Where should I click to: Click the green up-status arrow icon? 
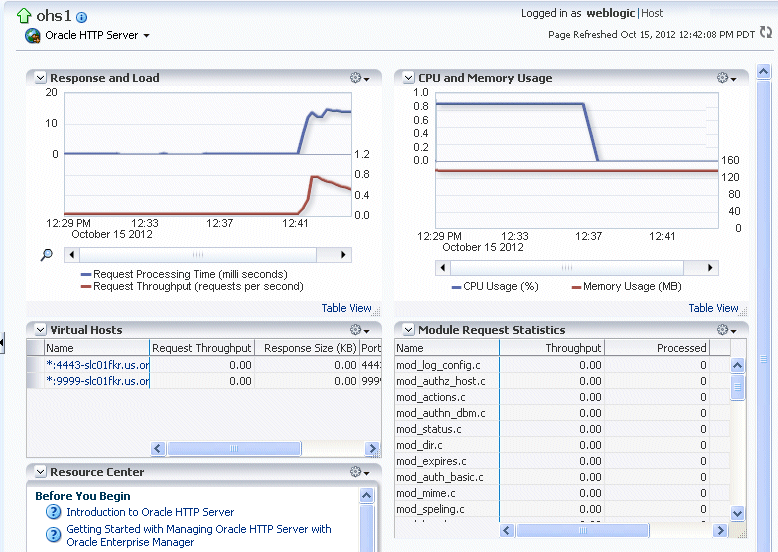[24, 16]
